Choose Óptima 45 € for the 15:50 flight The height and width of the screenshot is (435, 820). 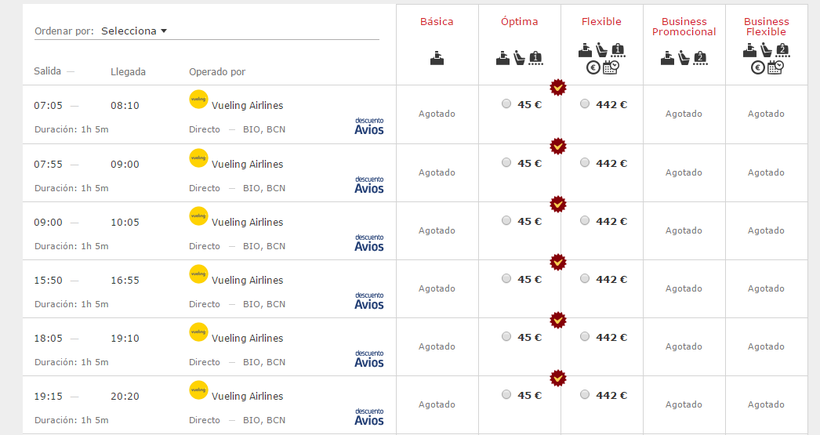point(506,278)
